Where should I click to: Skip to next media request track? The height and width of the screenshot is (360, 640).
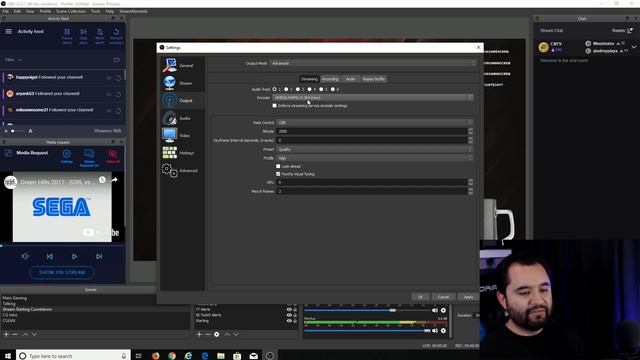(99, 256)
